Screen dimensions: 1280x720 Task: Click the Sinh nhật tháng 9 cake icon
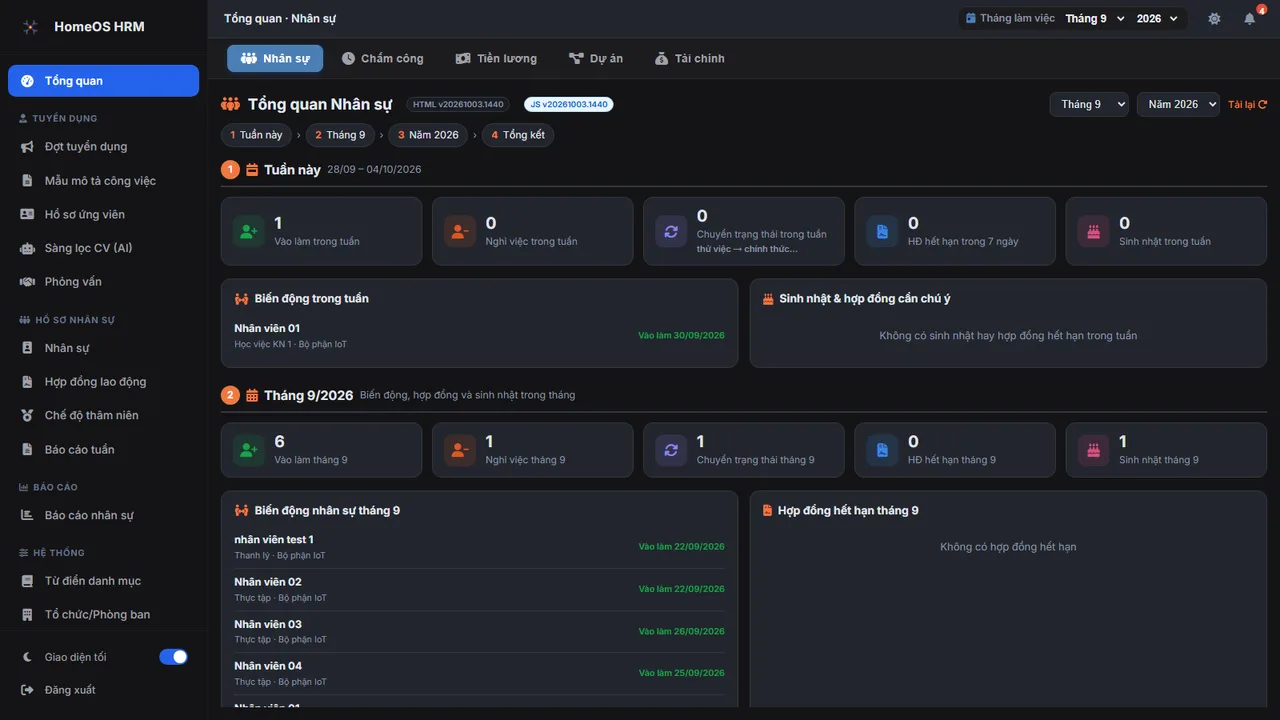point(1093,450)
